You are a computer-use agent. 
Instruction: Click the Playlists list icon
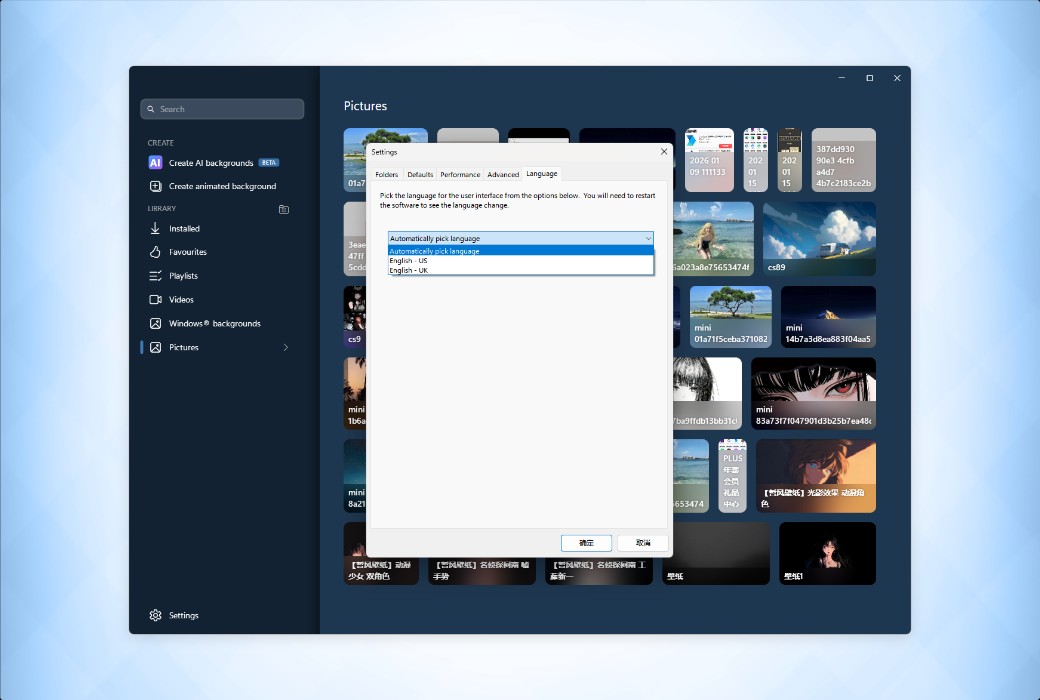[x=155, y=276]
